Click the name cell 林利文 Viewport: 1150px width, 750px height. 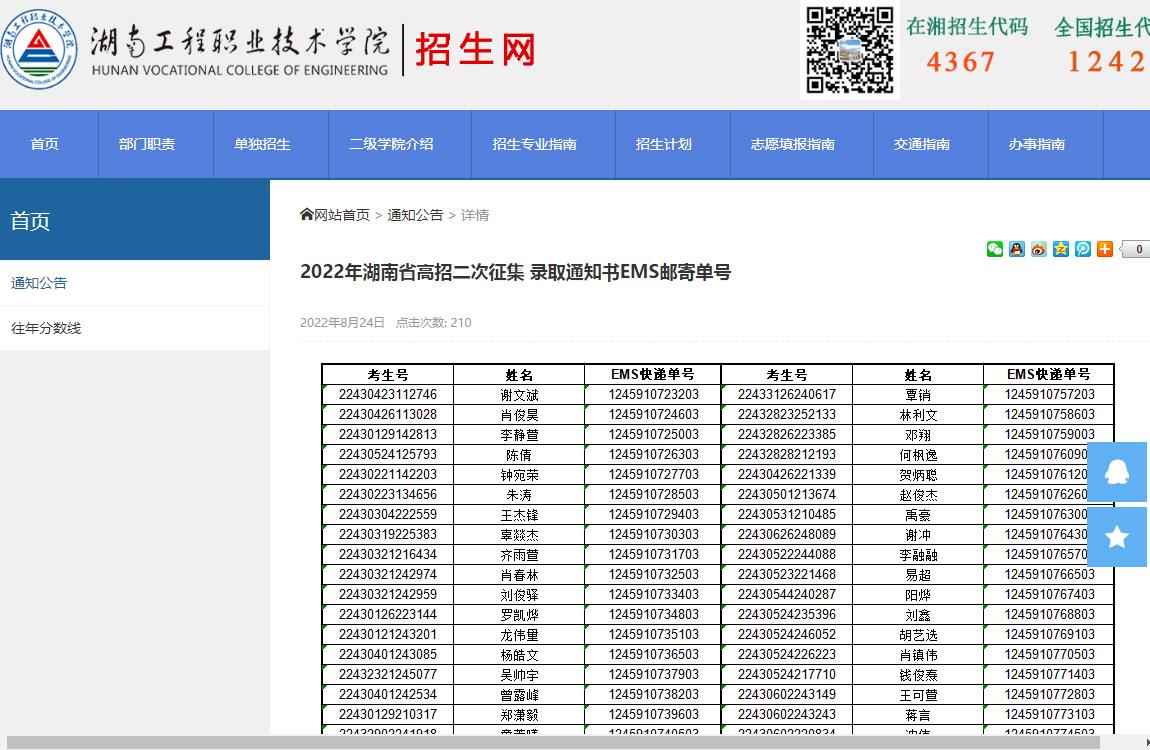pyautogui.click(x=918, y=415)
